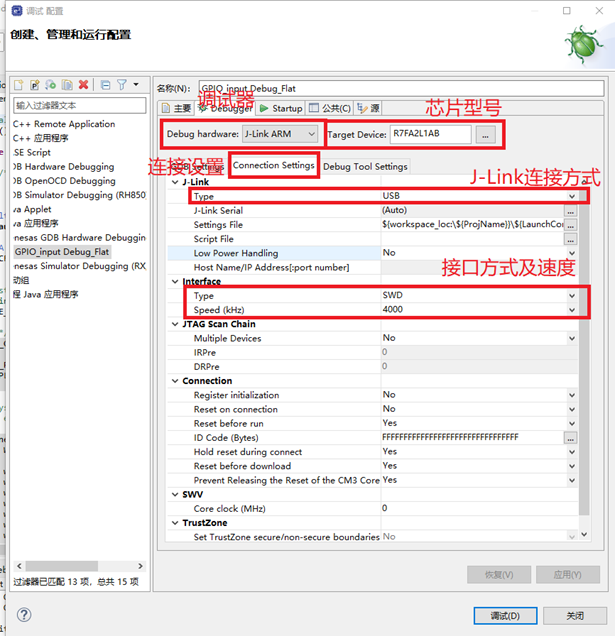The height and width of the screenshot is (636, 615).
Task: Switch to the 主要 tab
Action: coord(176,108)
